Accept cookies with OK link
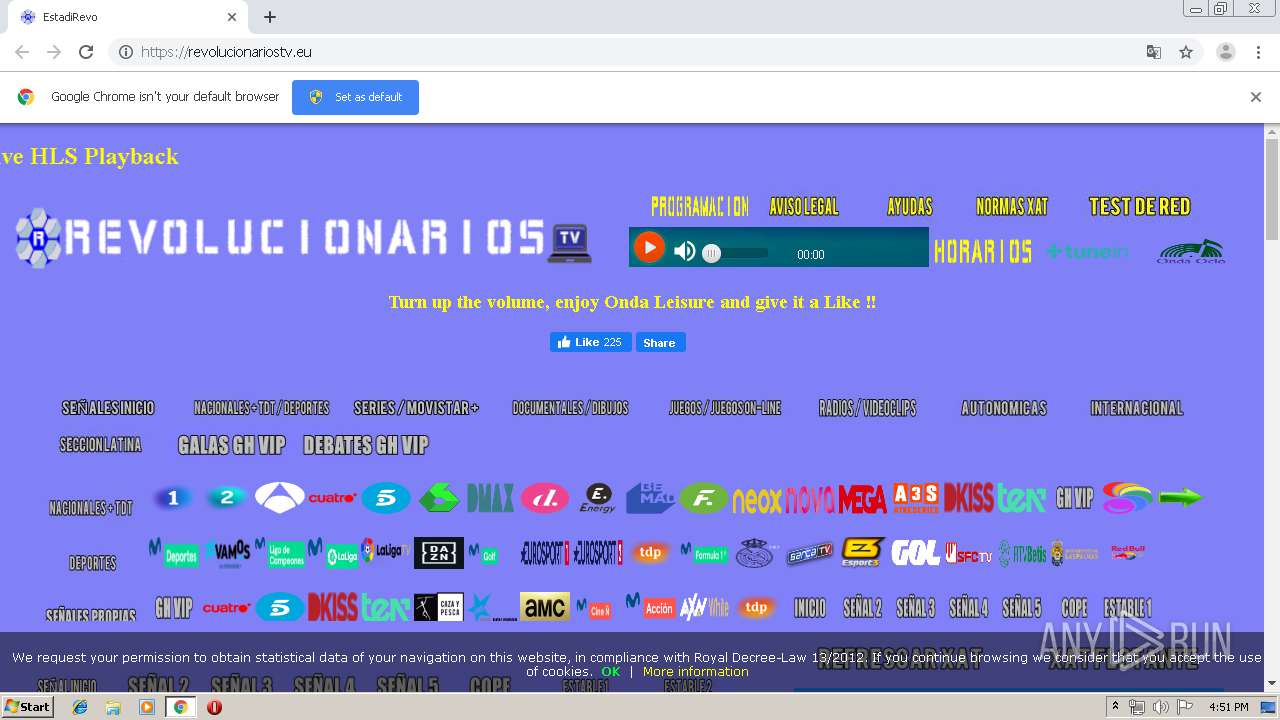This screenshot has height=720, width=1280. (x=611, y=672)
